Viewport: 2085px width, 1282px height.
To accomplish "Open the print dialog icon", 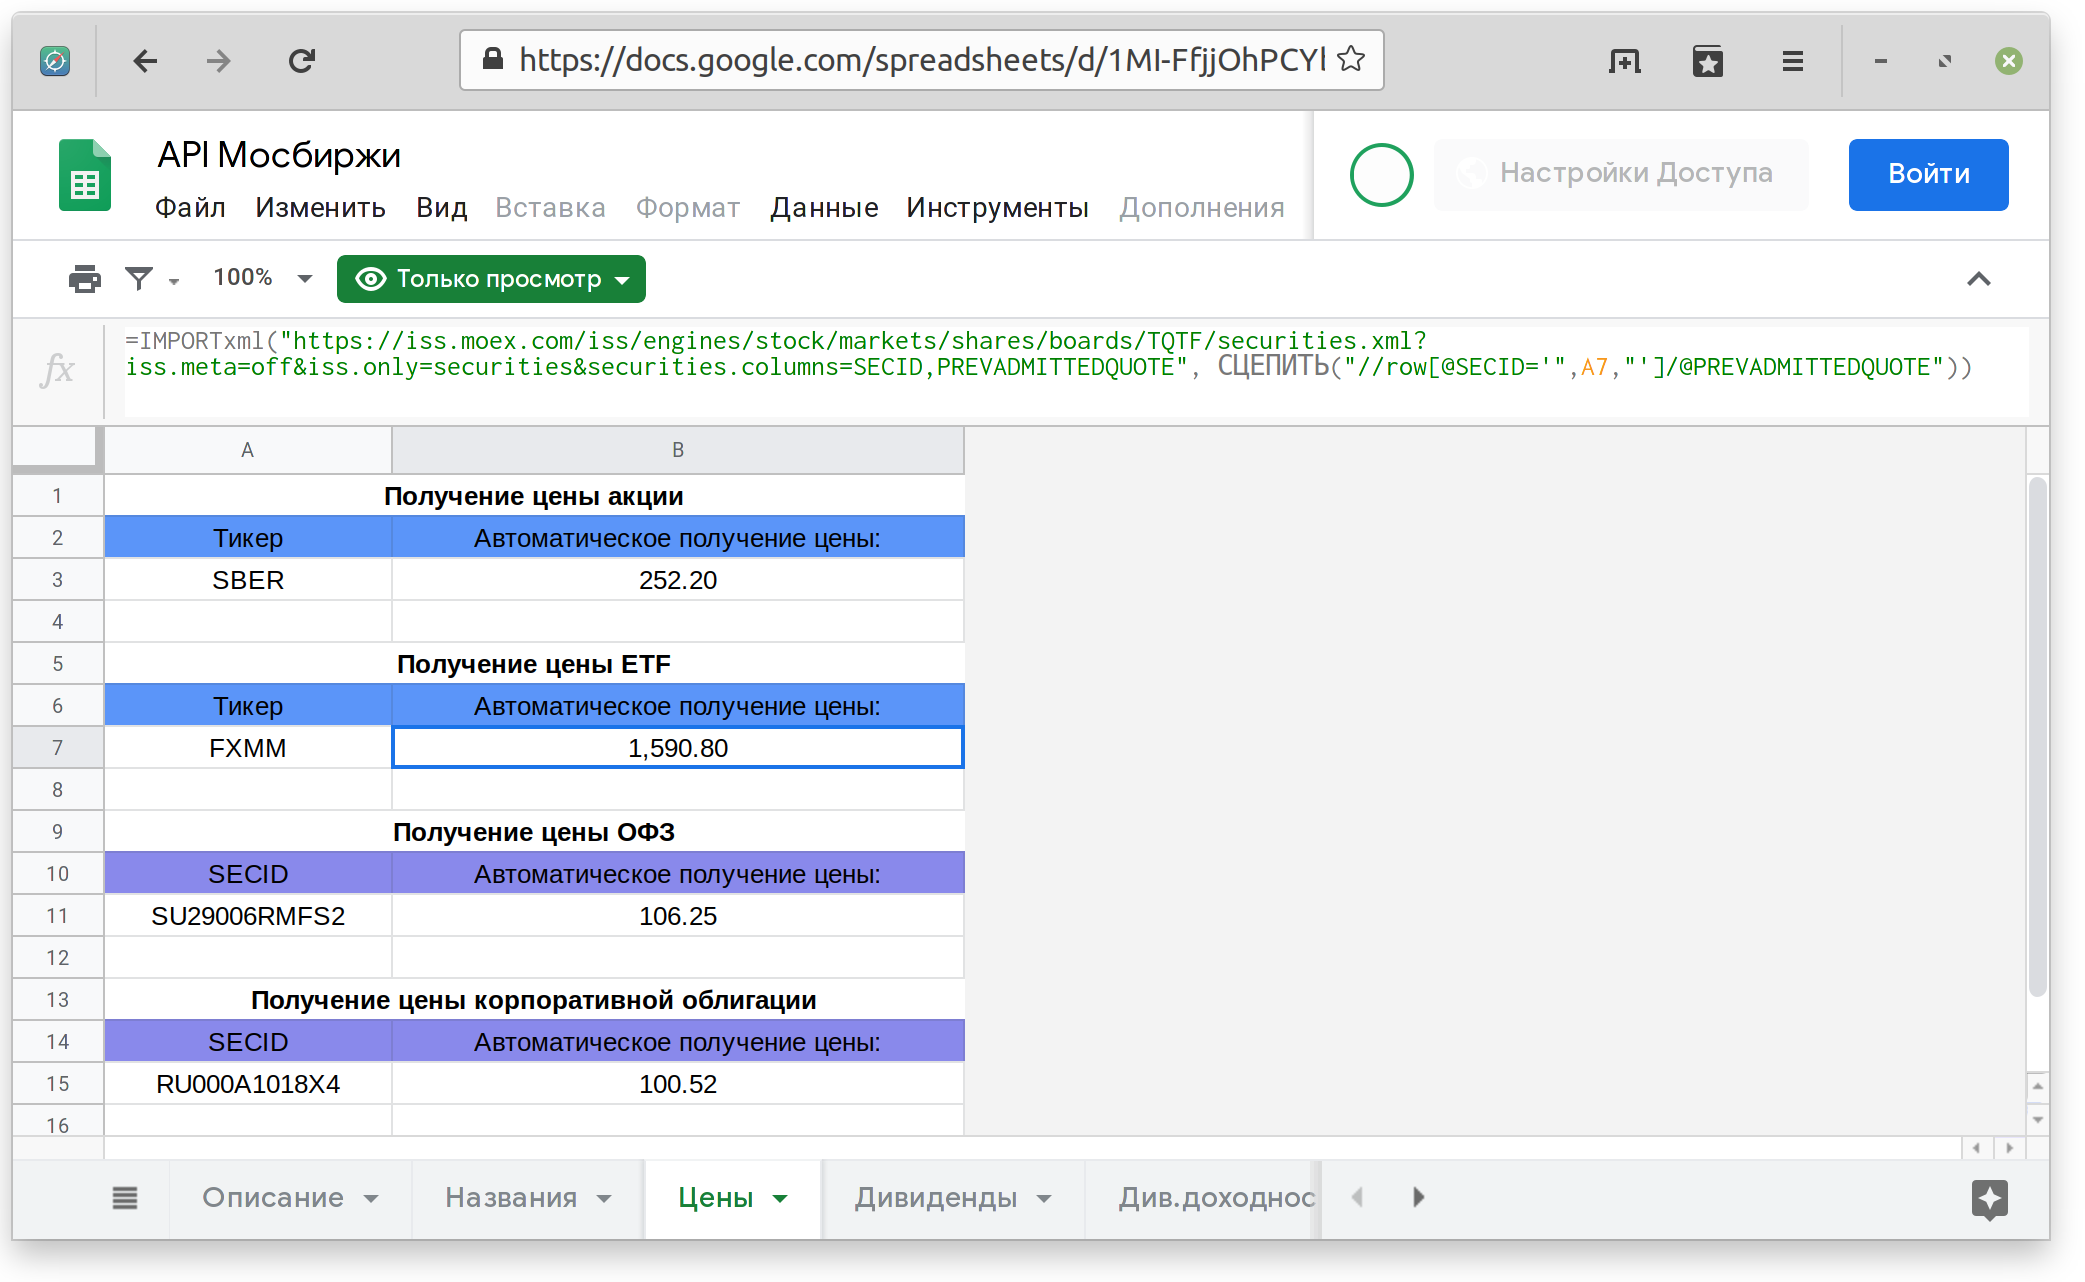I will coord(84,278).
